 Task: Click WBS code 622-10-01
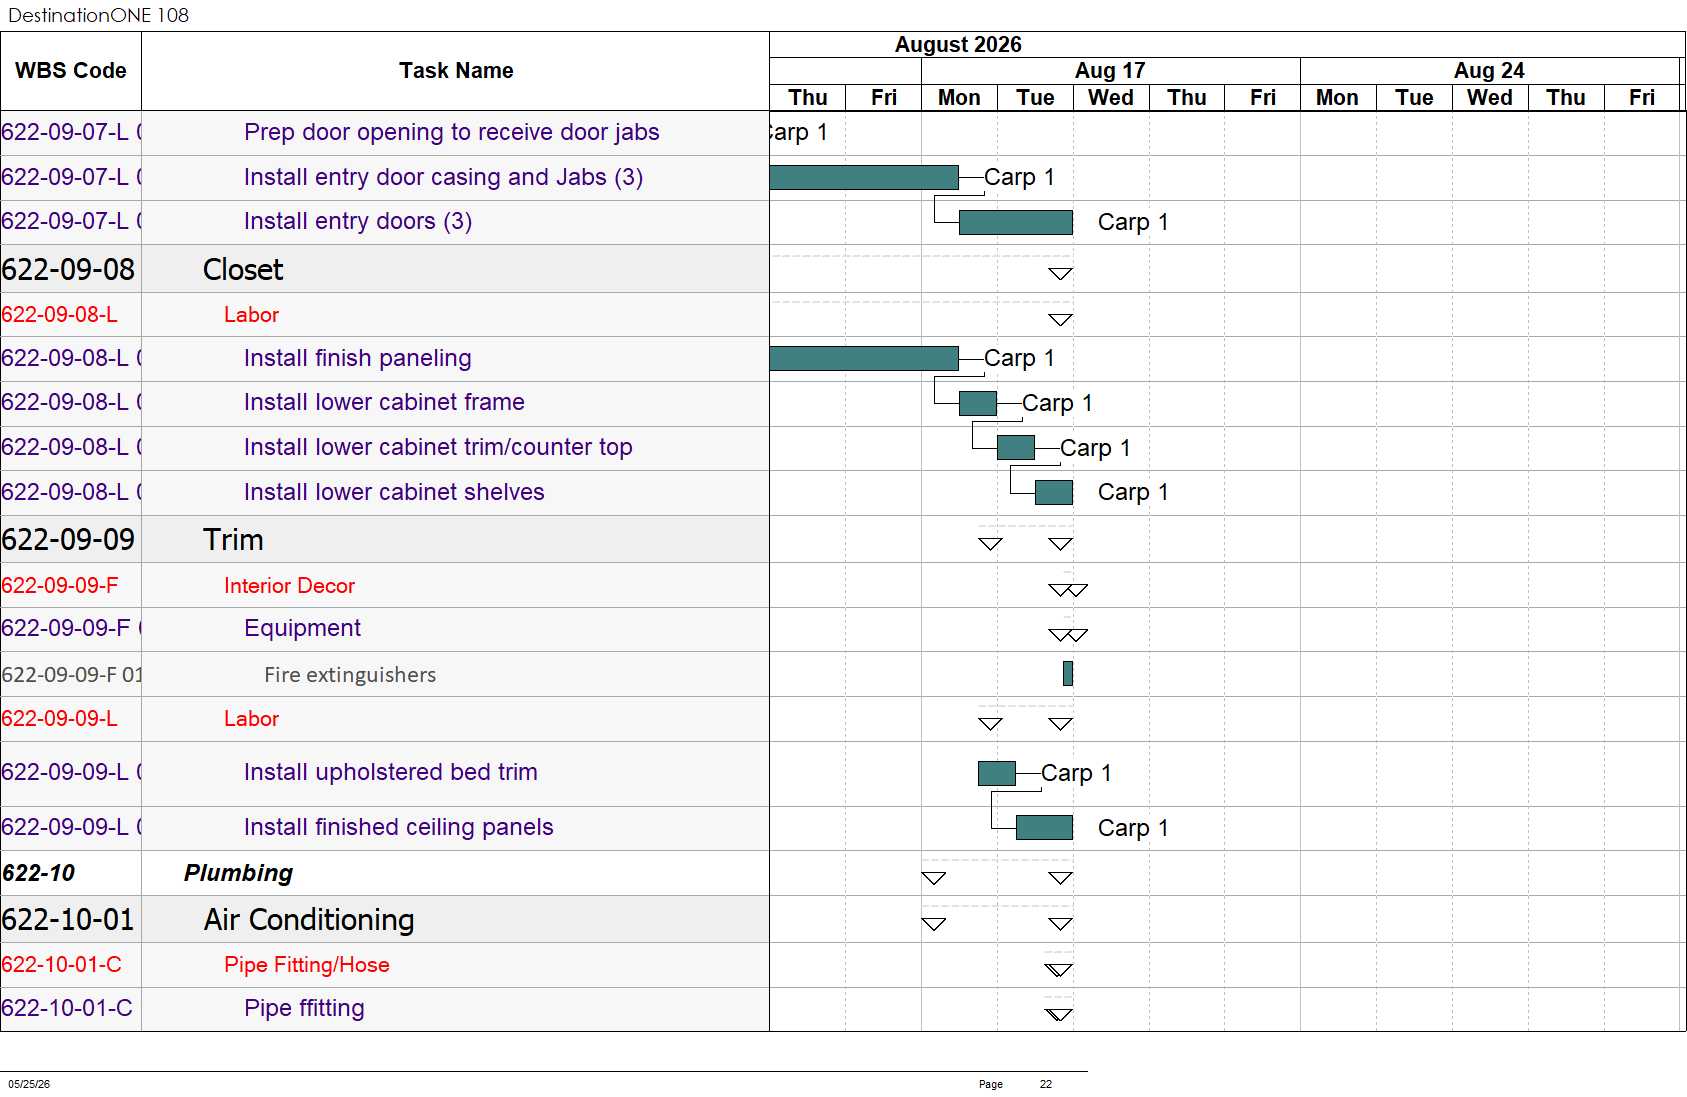(x=68, y=920)
